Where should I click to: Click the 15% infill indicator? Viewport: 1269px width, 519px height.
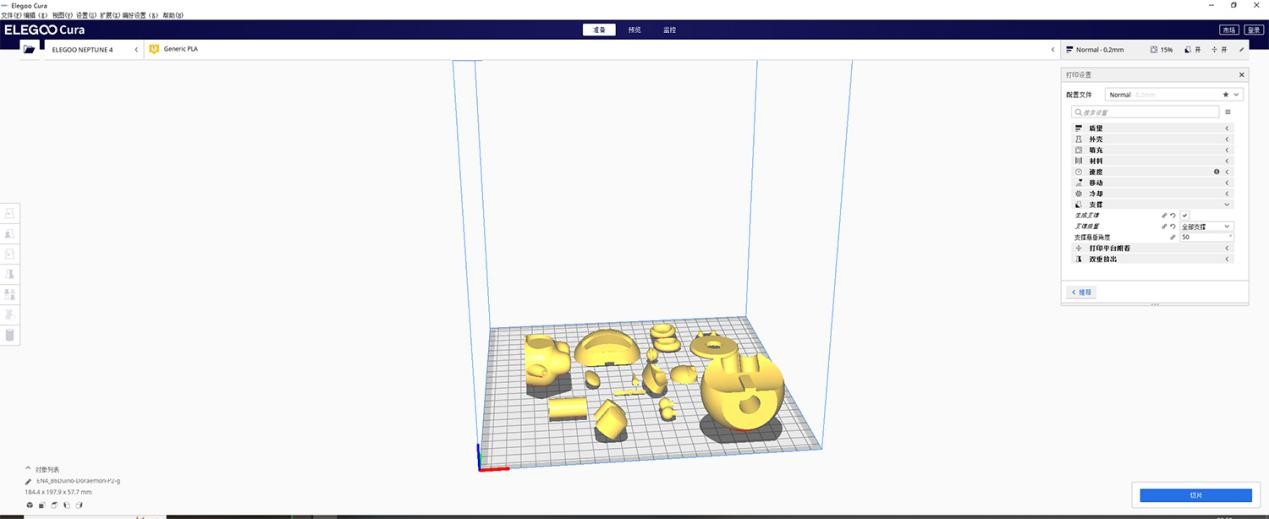pos(1161,49)
